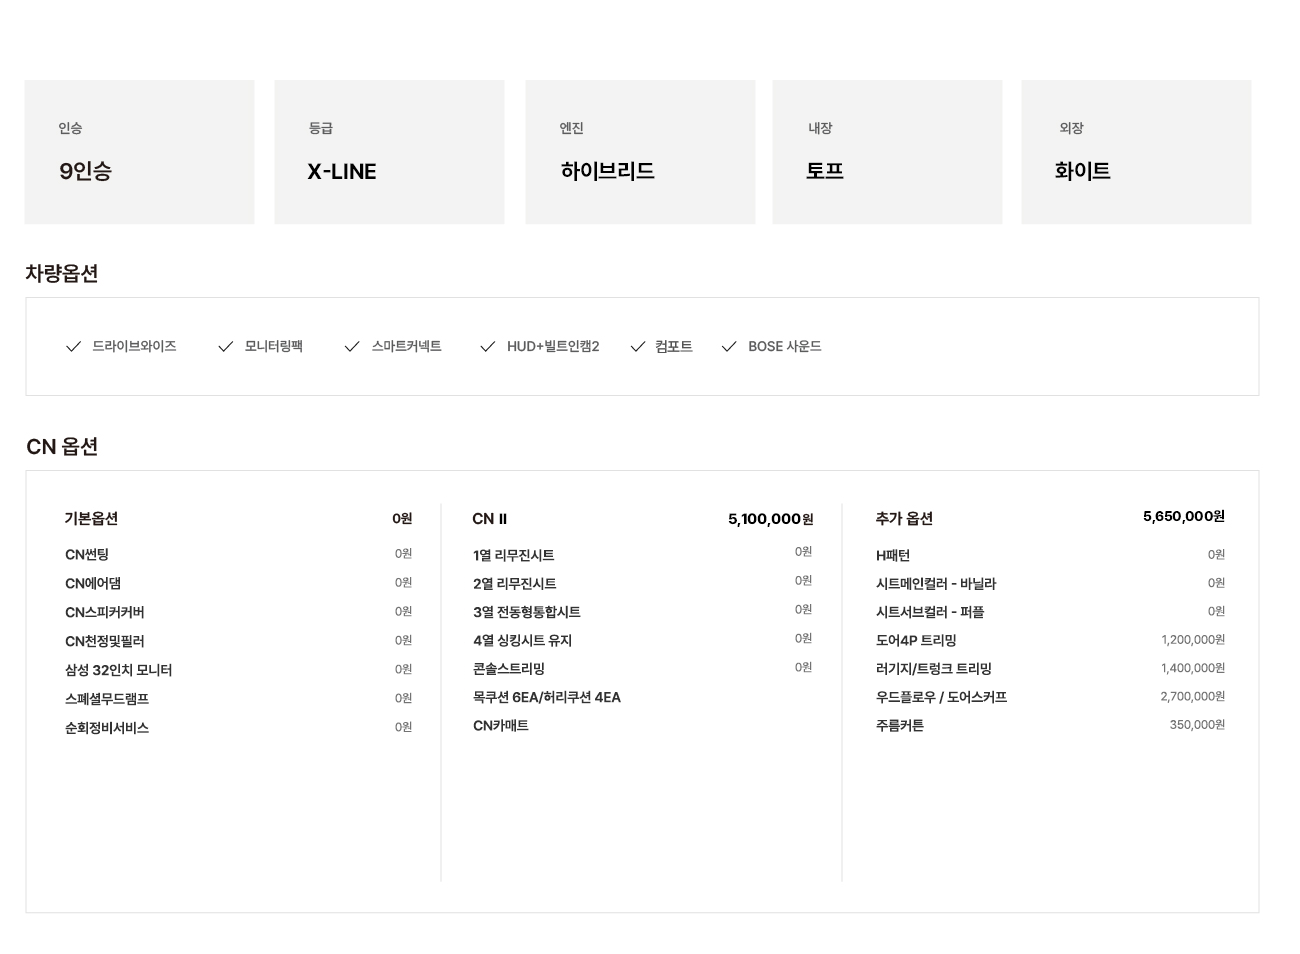Click the 1열 리무진시트 item
The width and height of the screenshot is (1300, 954).
[x=514, y=555]
